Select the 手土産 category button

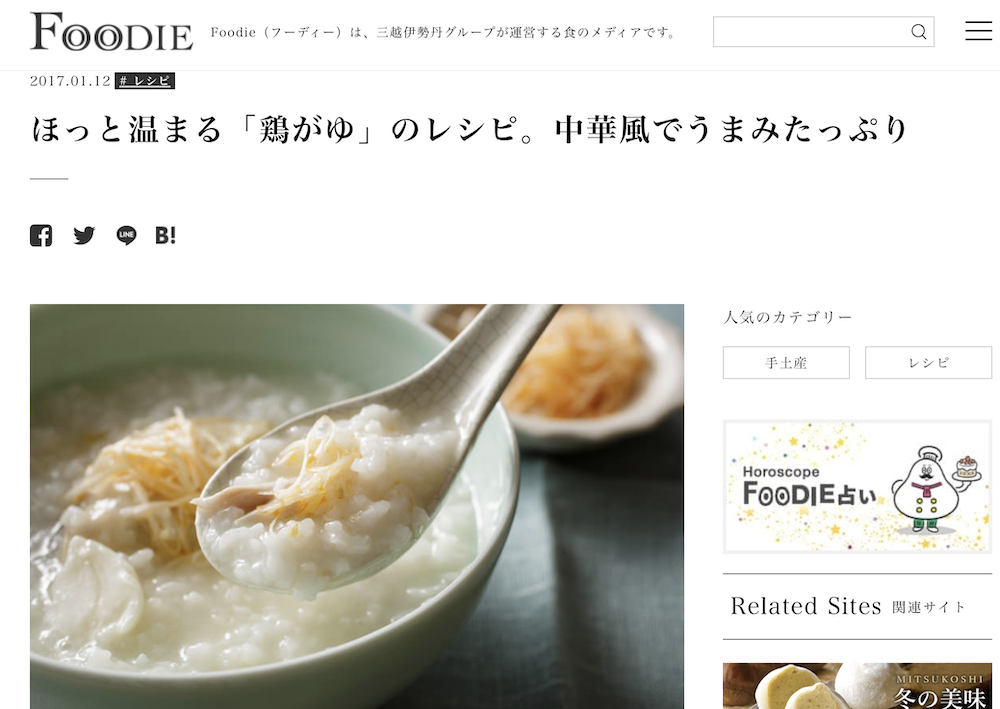786,363
